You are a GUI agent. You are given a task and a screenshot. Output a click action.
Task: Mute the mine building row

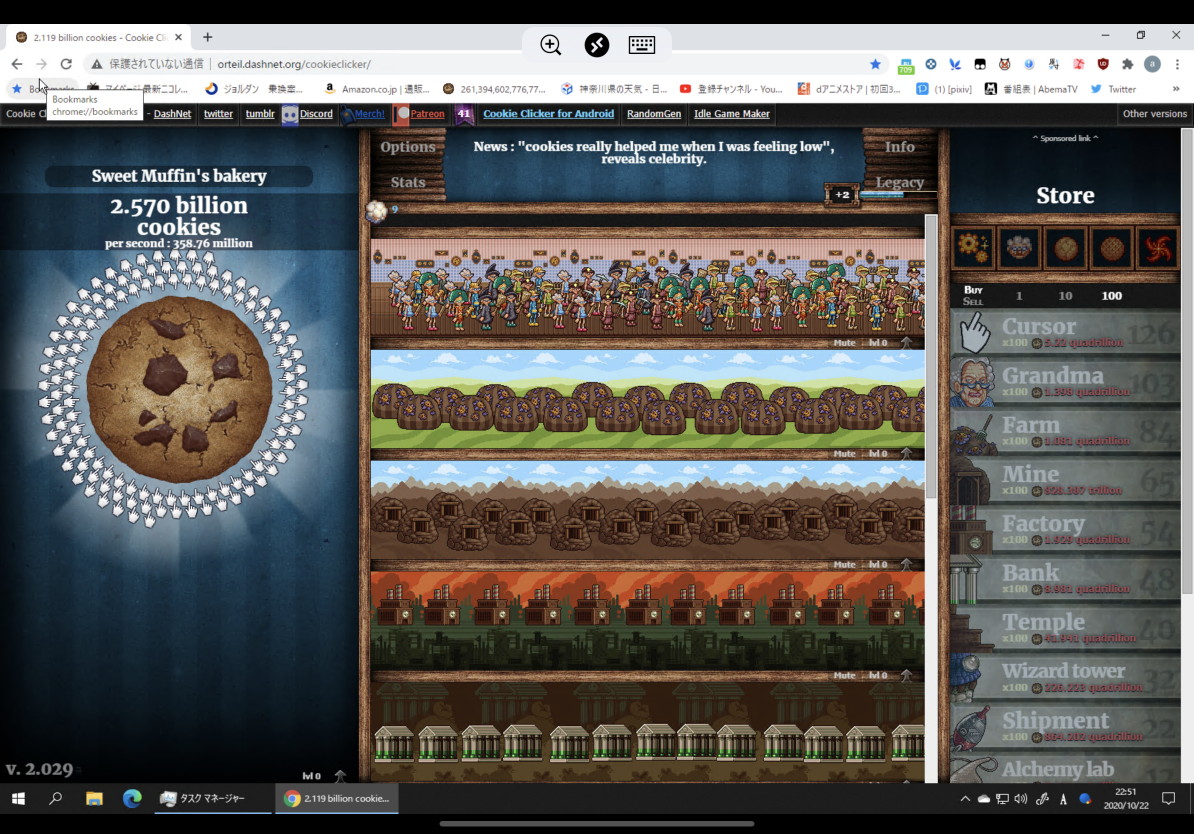click(x=844, y=564)
